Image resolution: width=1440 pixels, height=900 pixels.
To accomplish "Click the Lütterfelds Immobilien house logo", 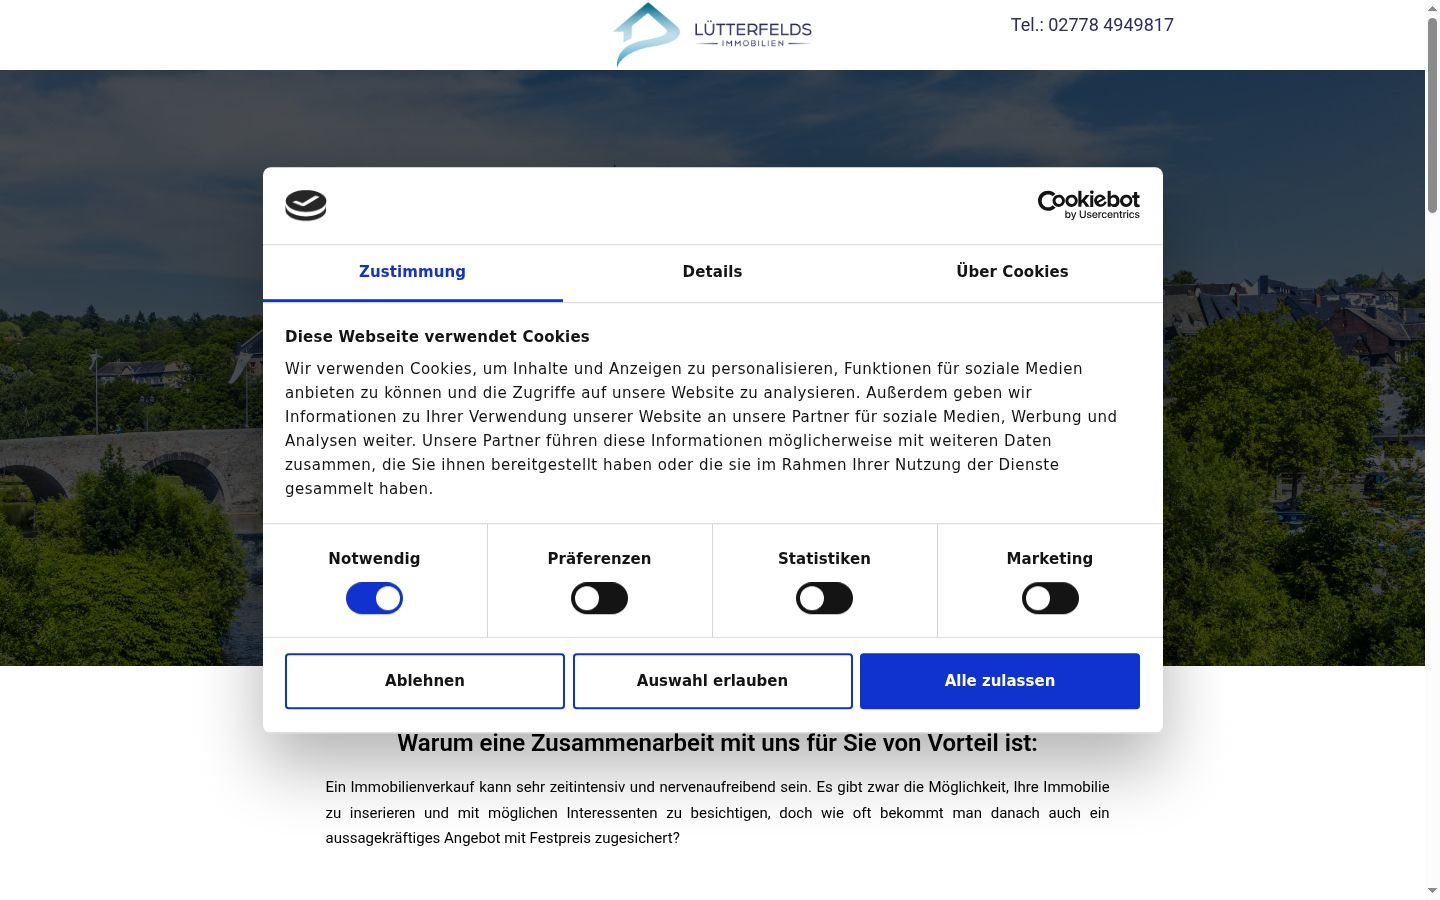I will 712,35.
